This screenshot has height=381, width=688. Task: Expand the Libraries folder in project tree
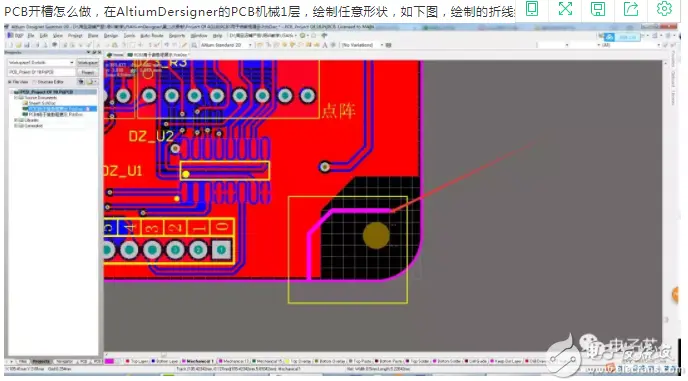click(16, 120)
